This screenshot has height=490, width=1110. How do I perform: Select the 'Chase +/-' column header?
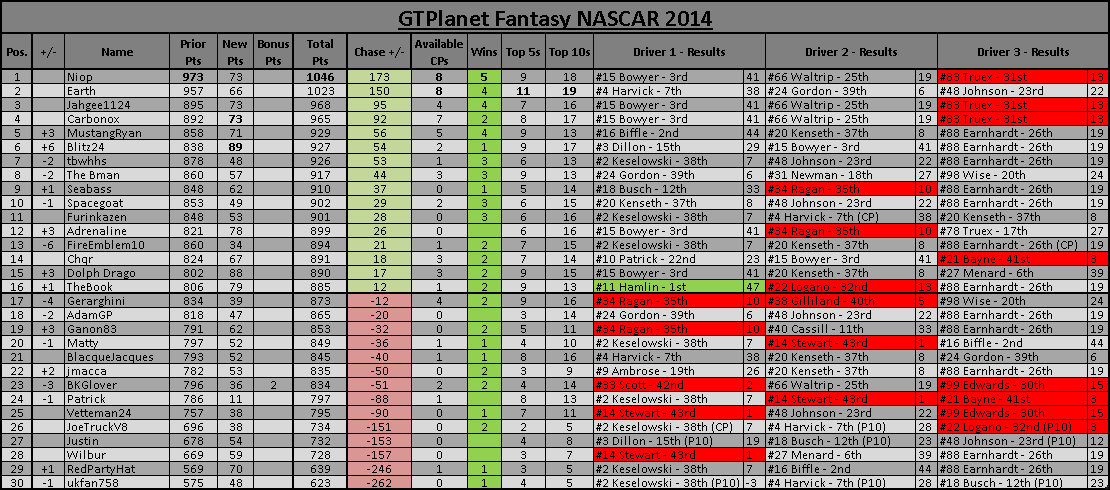380,52
